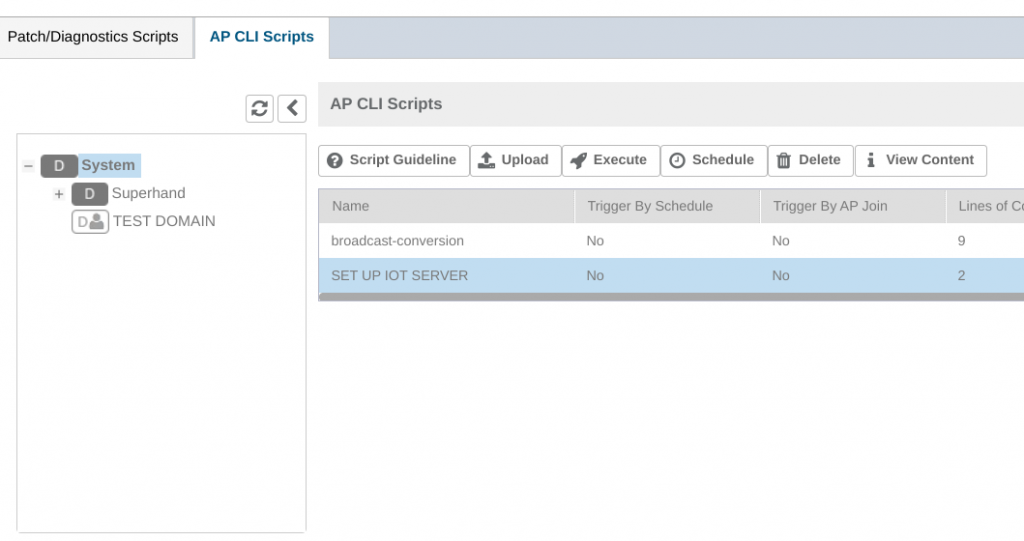The height and width of the screenshot is (541, 1024).
Task: Select the AP CLI Scripts tab
Action: tap(261, 37)
